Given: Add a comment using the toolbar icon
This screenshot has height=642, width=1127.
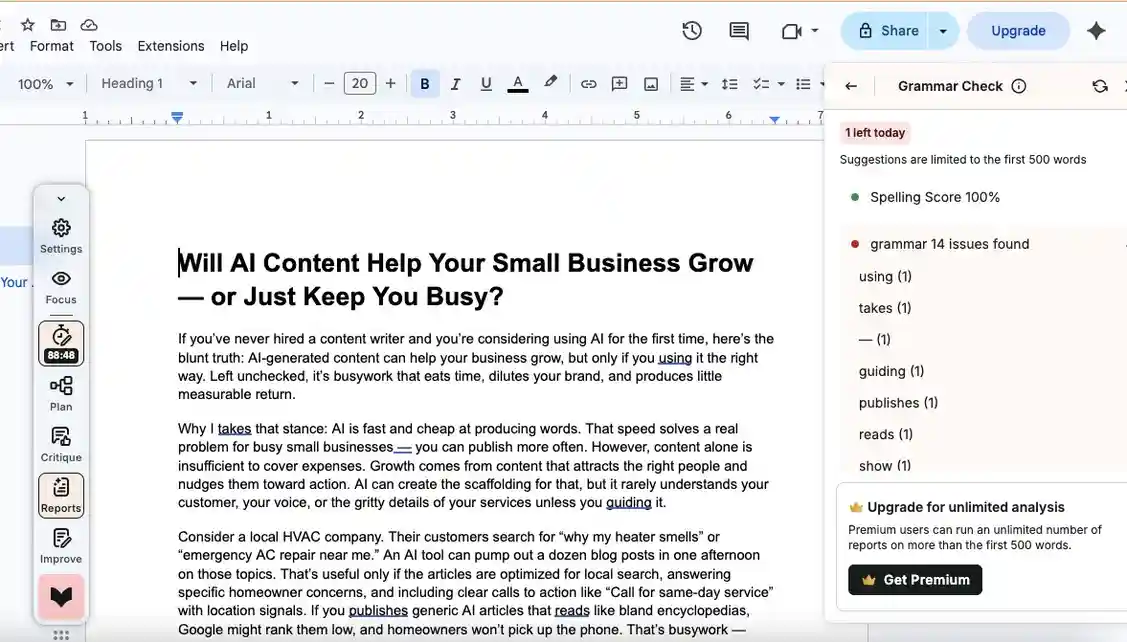Looking at the screenshot, I should pyautogui.click(x=619, y=84).
